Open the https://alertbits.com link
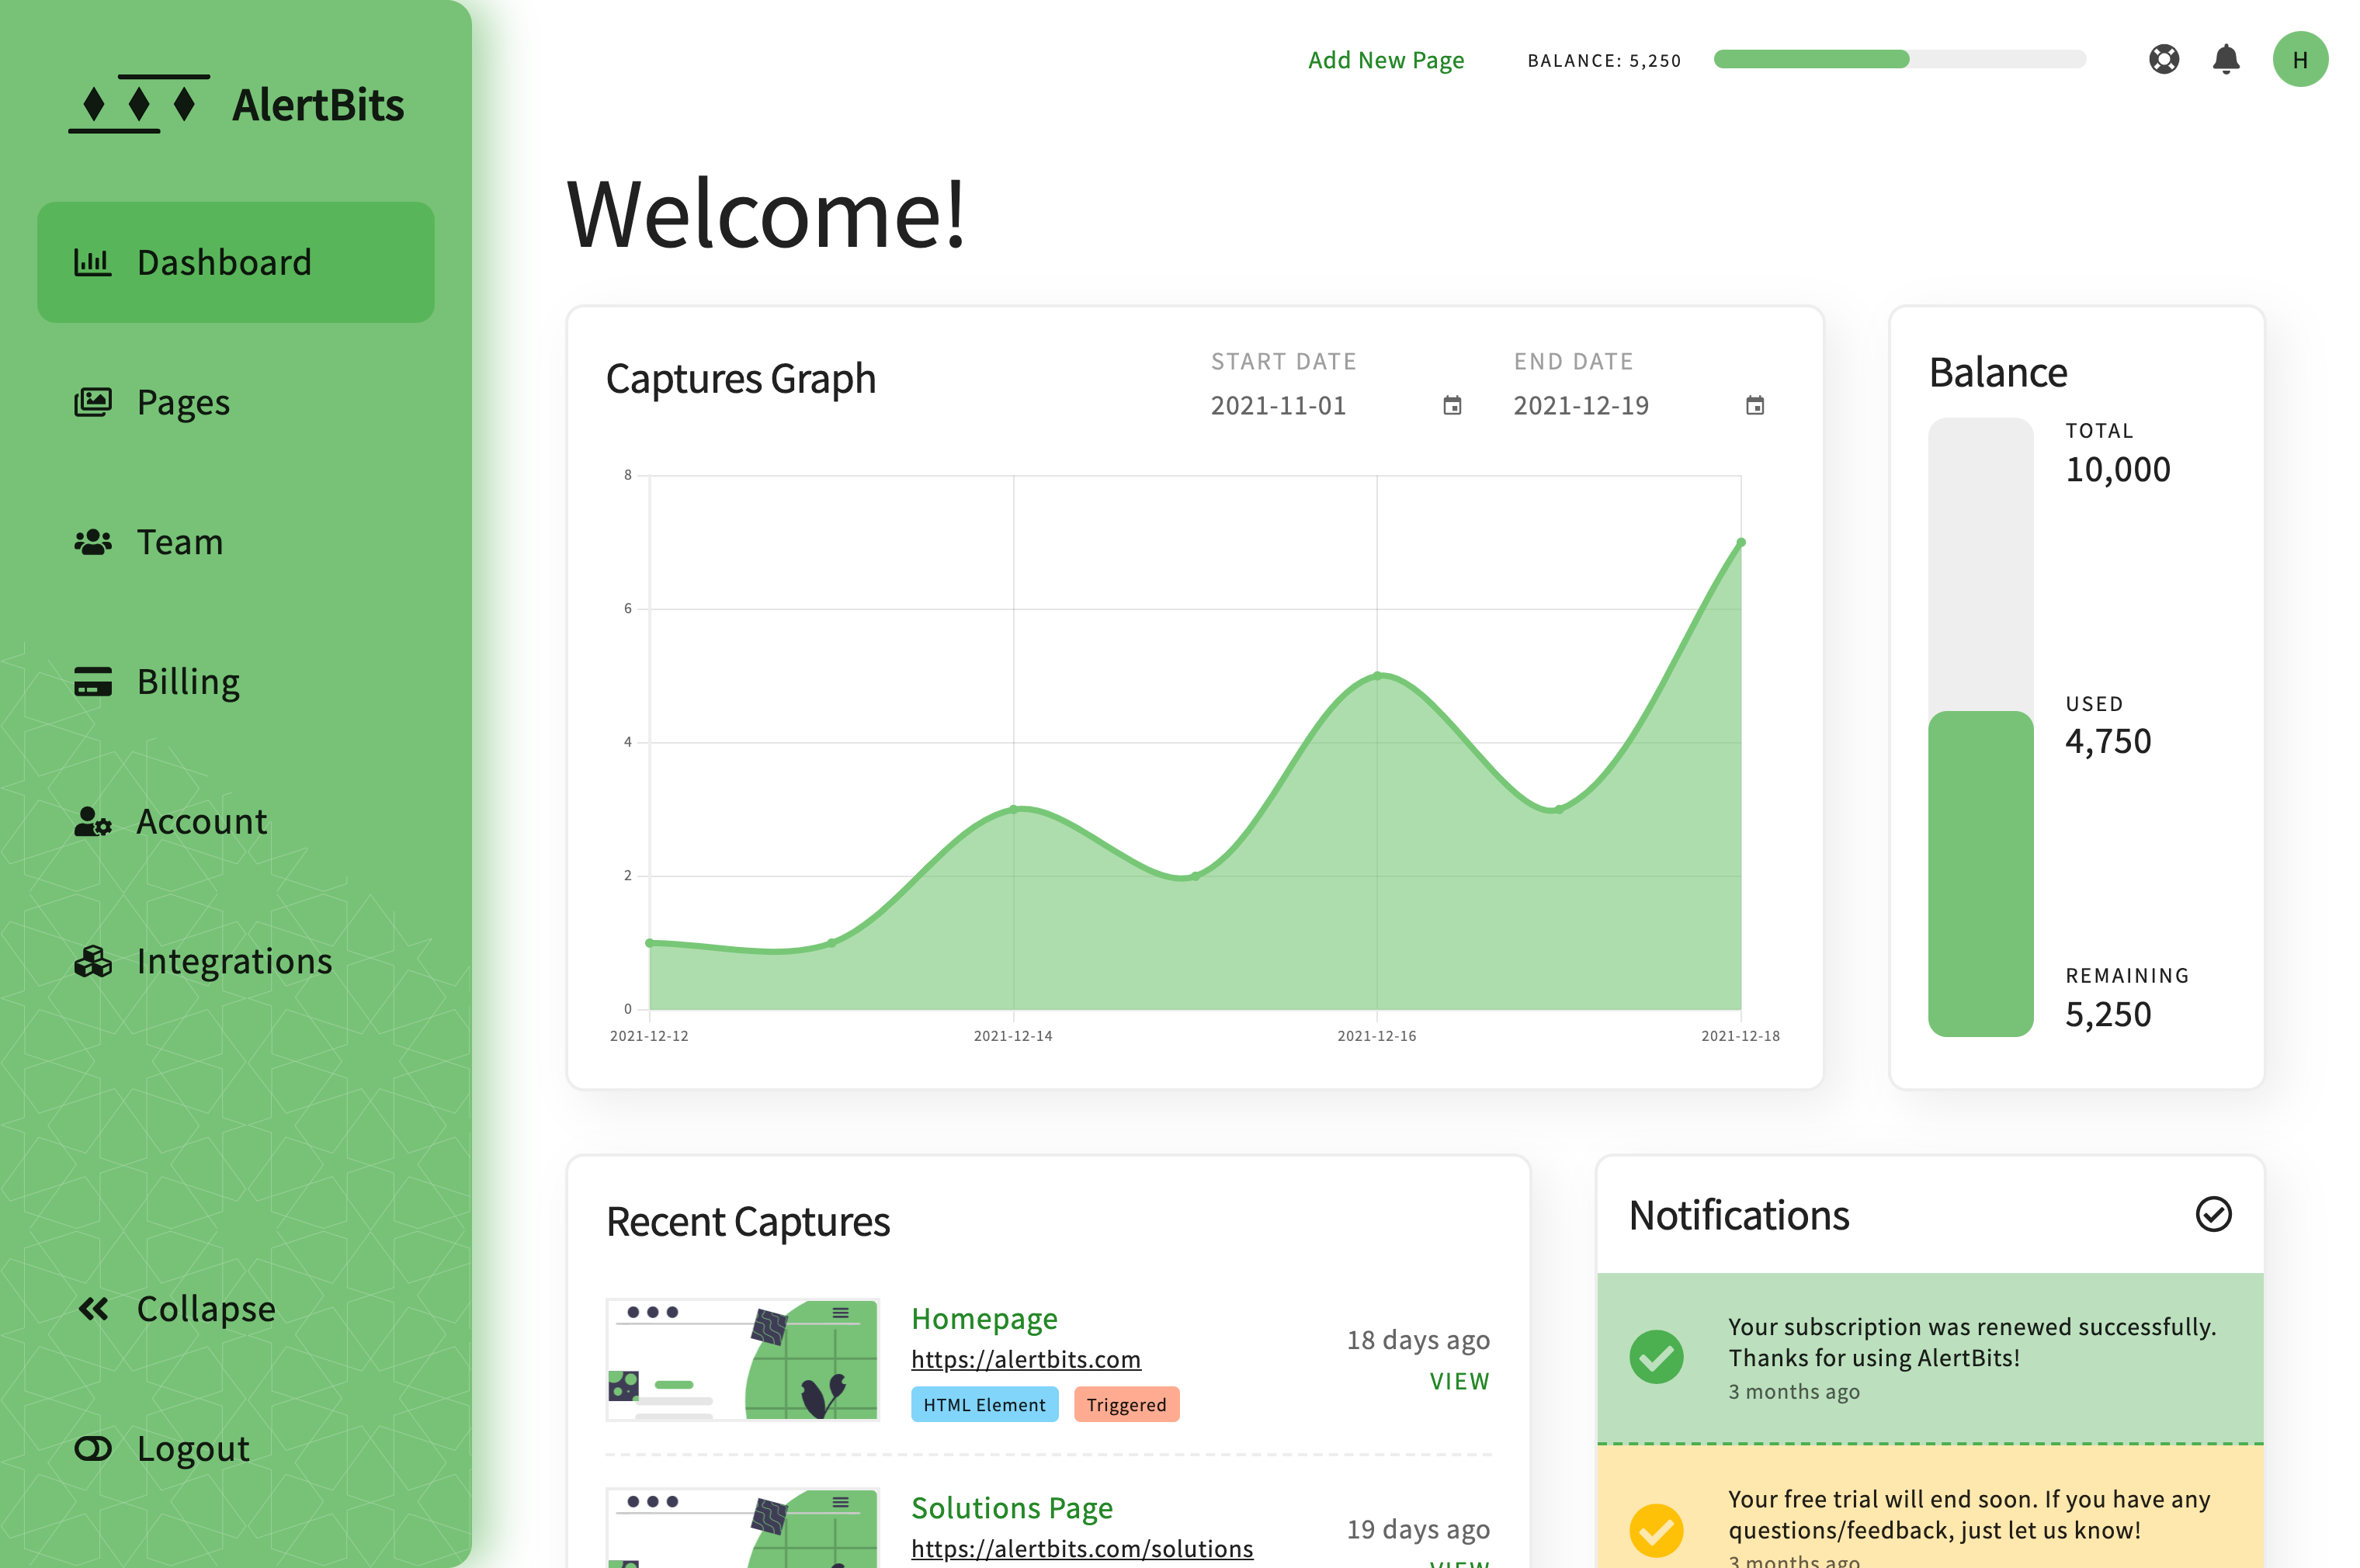The height and width of the screenshot is (1568, 2360). click(1025, 1359)
